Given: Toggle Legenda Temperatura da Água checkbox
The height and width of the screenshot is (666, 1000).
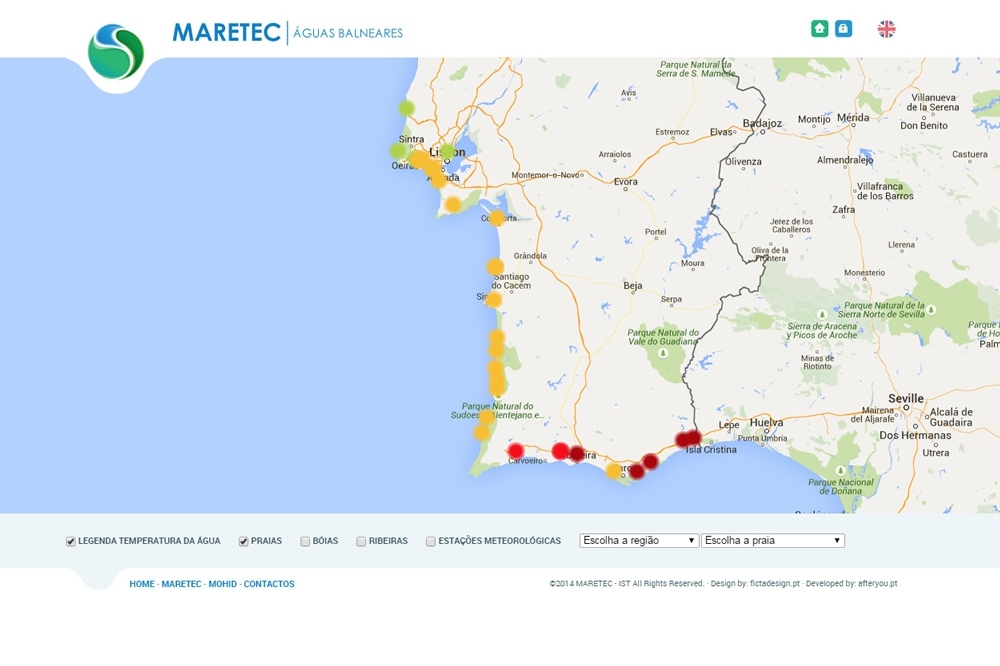Looking at the screenshot, I should click(x=71, y=542).
